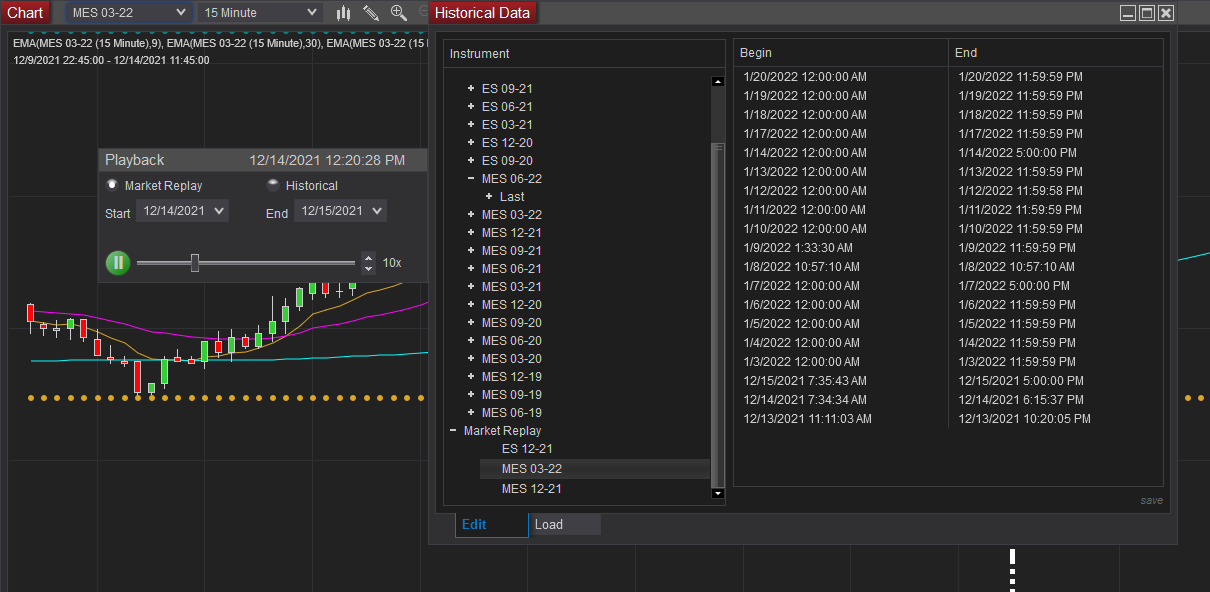
Task: Expand the MES 09-20 tree node
Action: (471, 323)
